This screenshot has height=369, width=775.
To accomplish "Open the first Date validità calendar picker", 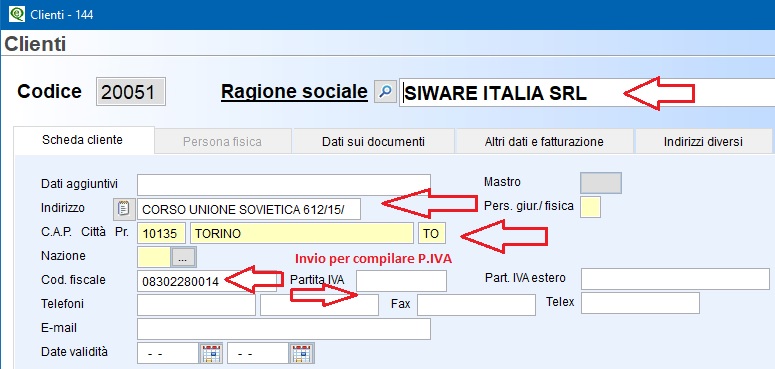I will coord(211,353).
